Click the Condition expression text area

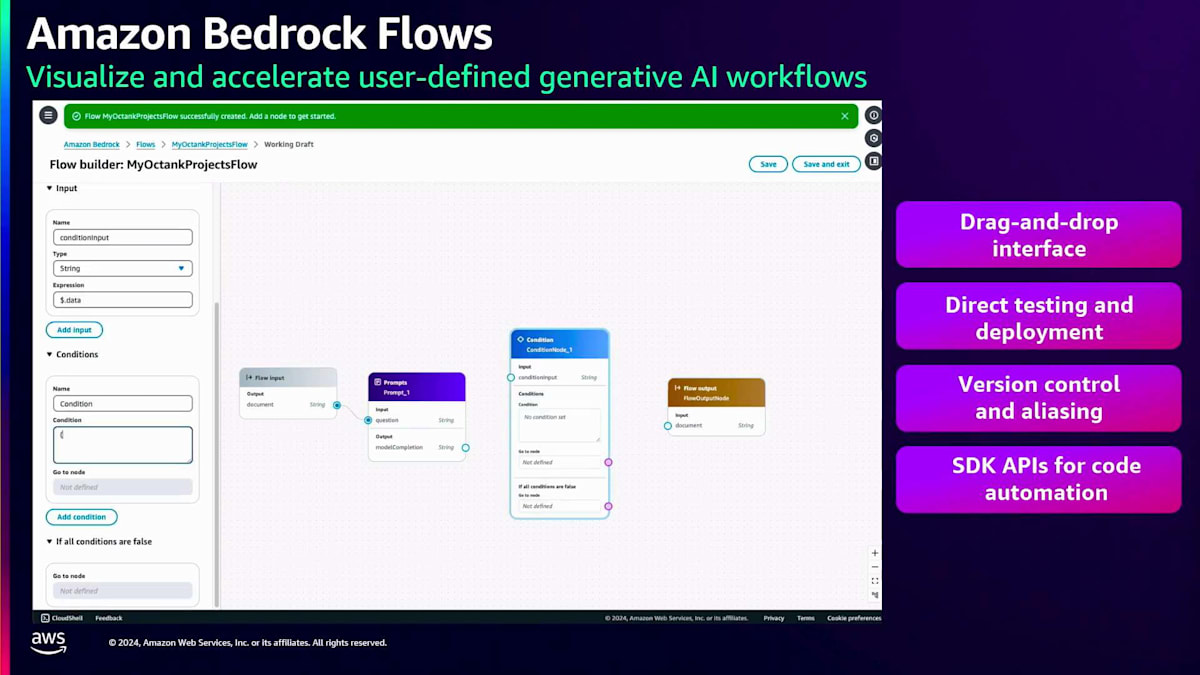pyautogui.click(x=122, y=445)
